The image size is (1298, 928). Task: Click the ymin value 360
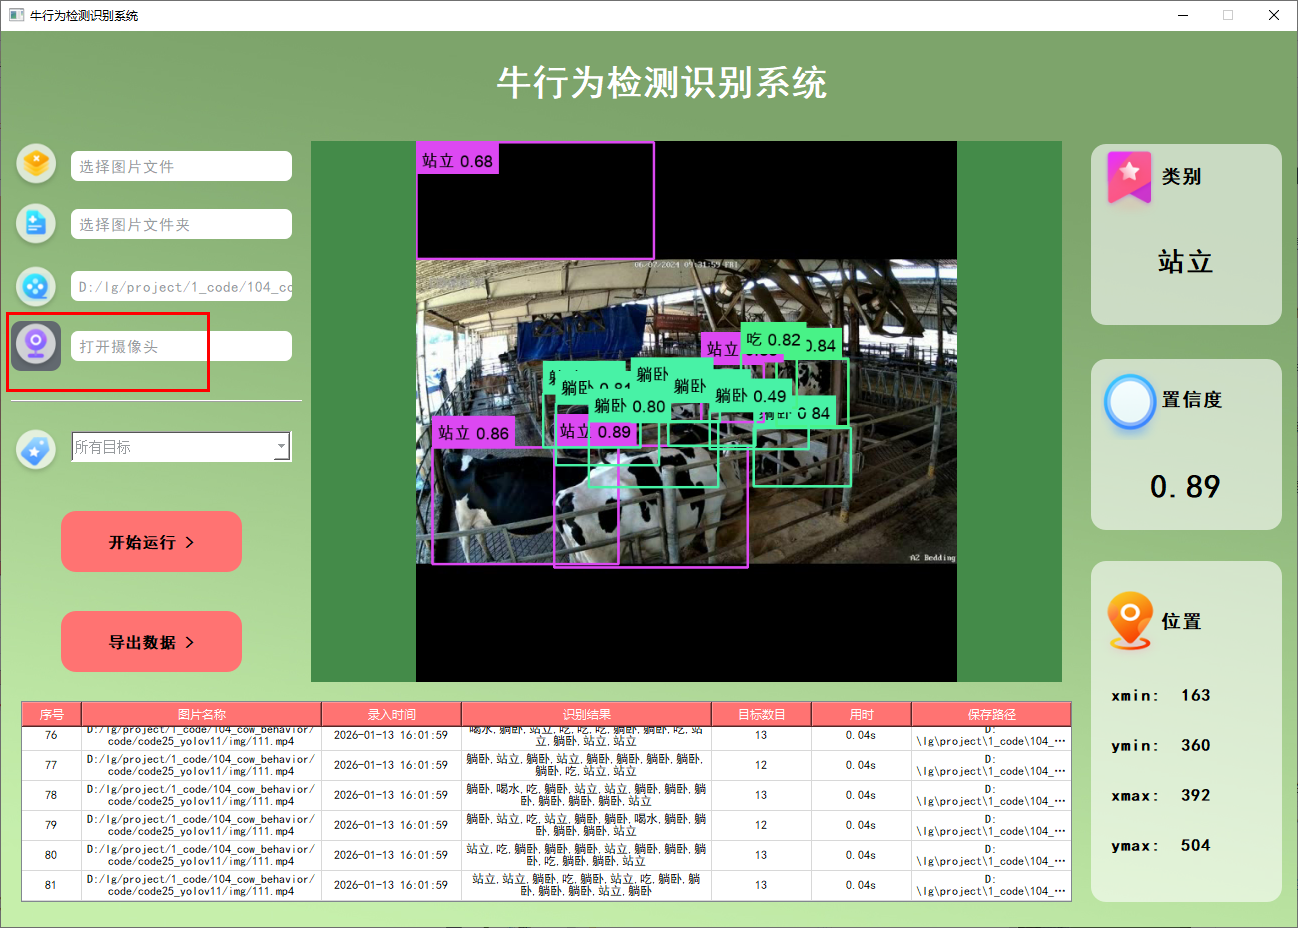[x=1195, y=745]
